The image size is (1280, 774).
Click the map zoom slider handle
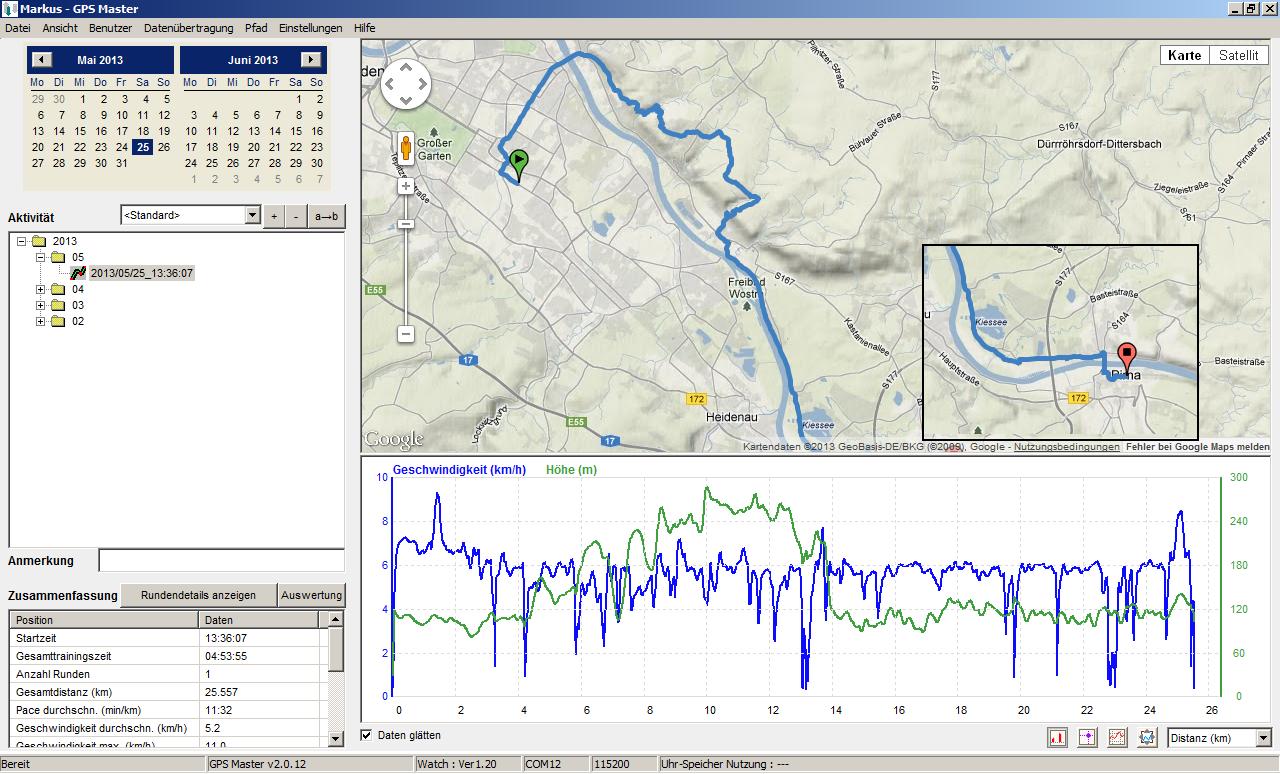point(405,224)
